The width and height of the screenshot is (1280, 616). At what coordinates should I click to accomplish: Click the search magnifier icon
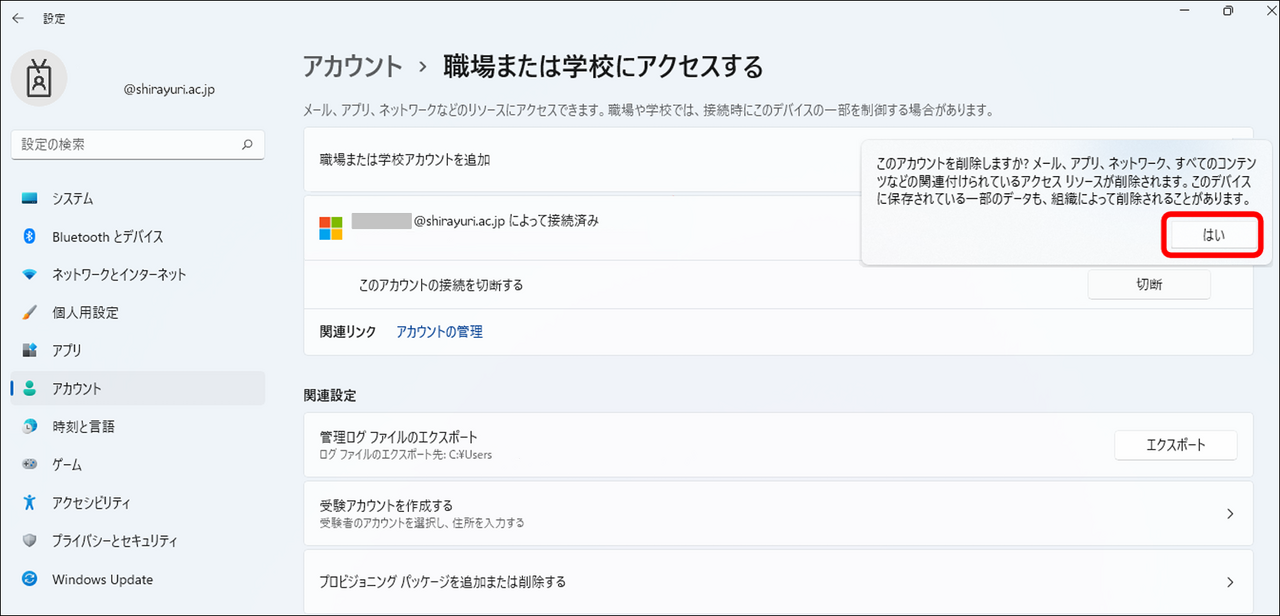coord(247,144)
